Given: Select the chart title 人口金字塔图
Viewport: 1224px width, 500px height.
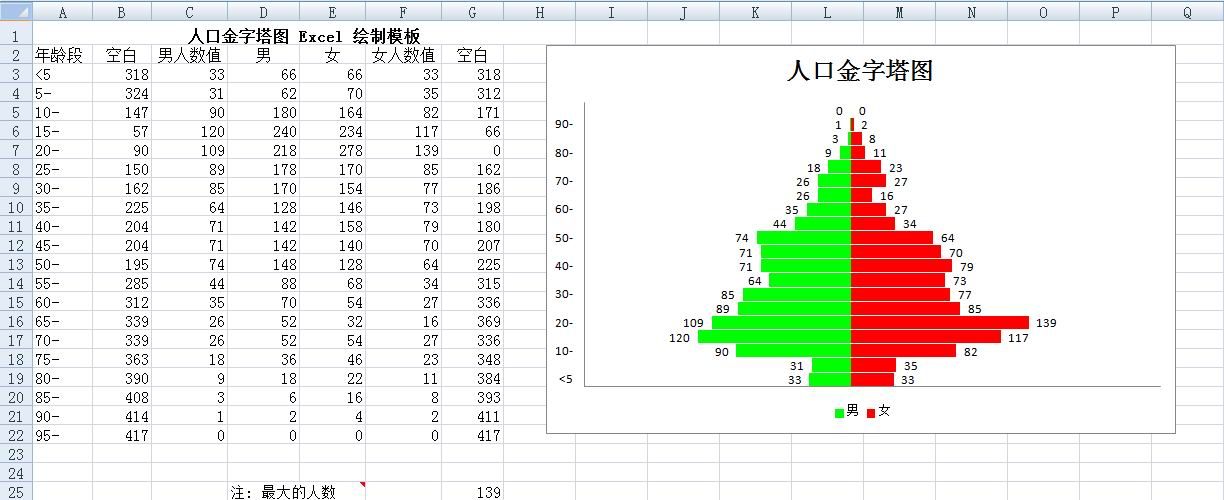Looking at the screenshot, I should 860,71.
